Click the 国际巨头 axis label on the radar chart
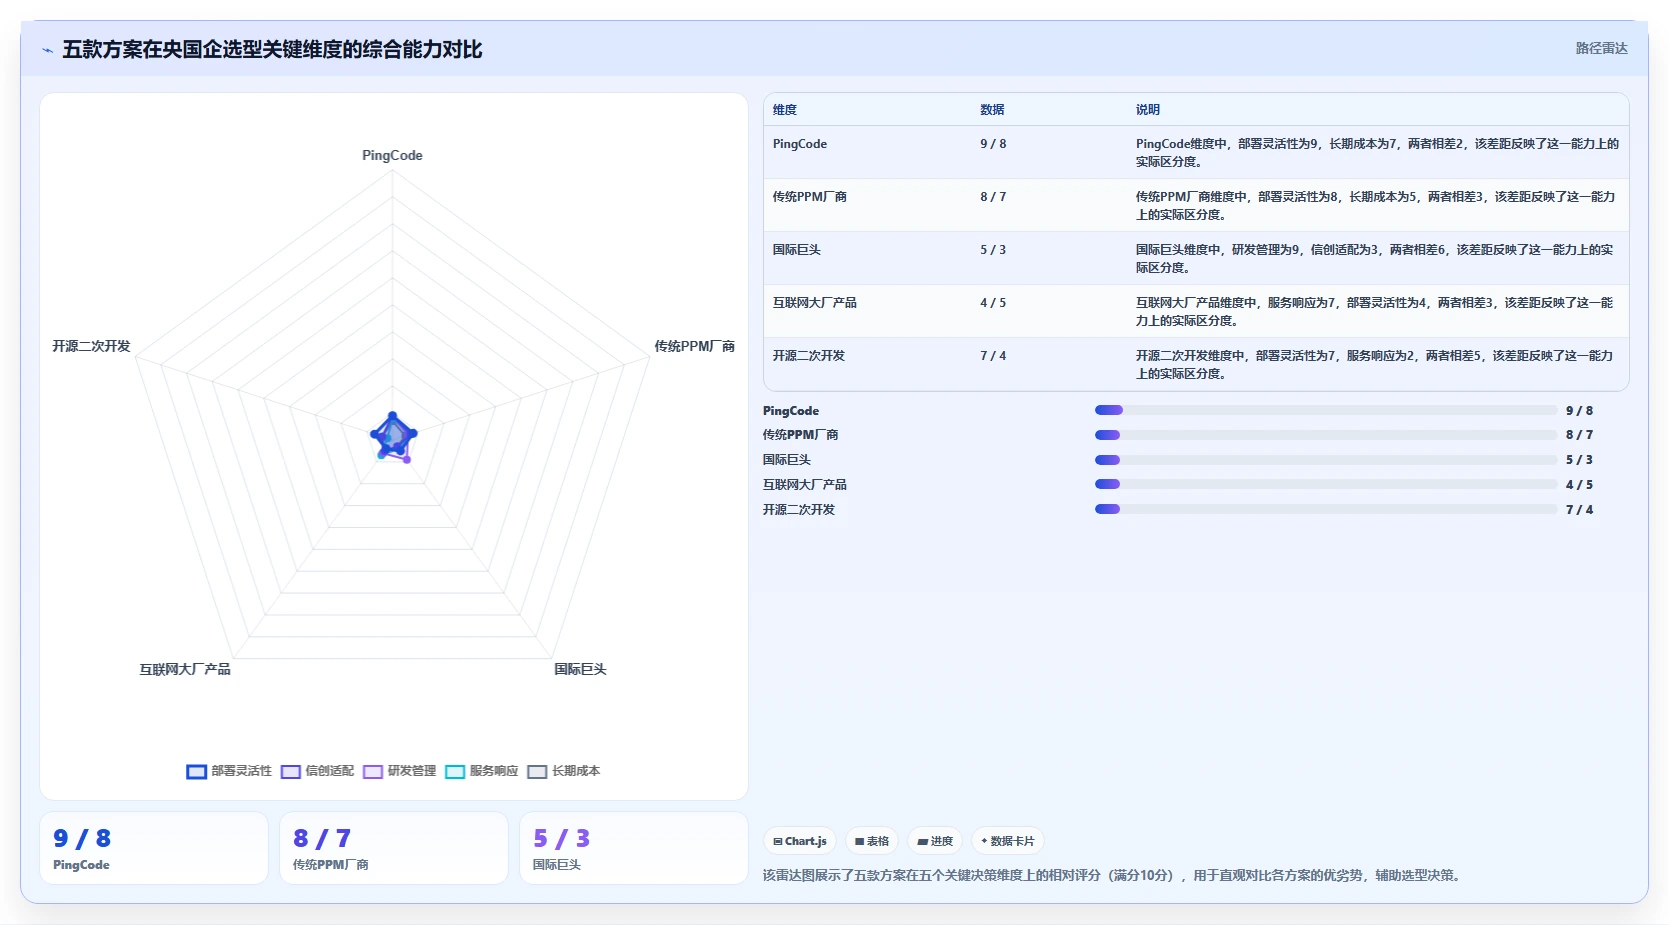Image resolution: width=1669 pixels, height=925 pixels. (580, 669)
